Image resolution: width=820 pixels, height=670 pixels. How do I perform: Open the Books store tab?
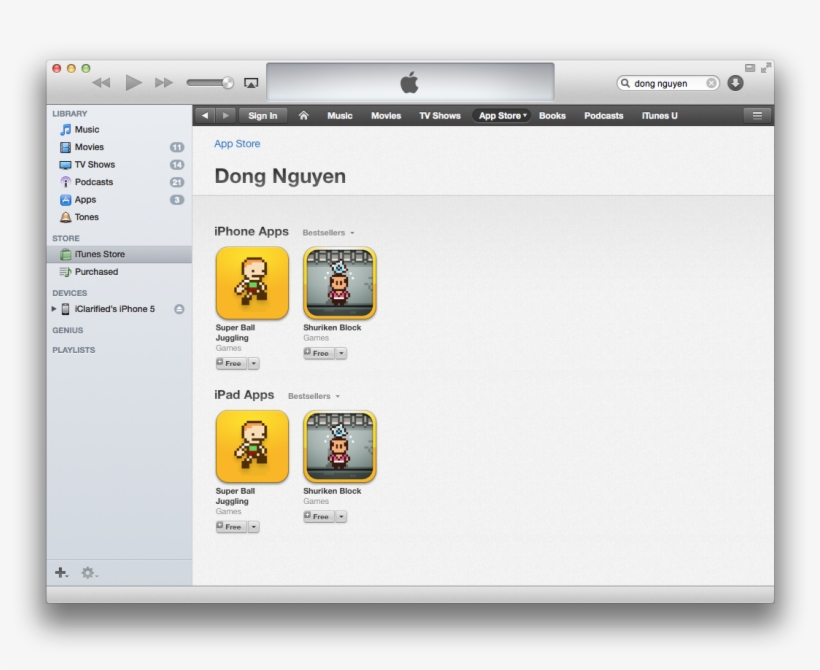(552, 116)
